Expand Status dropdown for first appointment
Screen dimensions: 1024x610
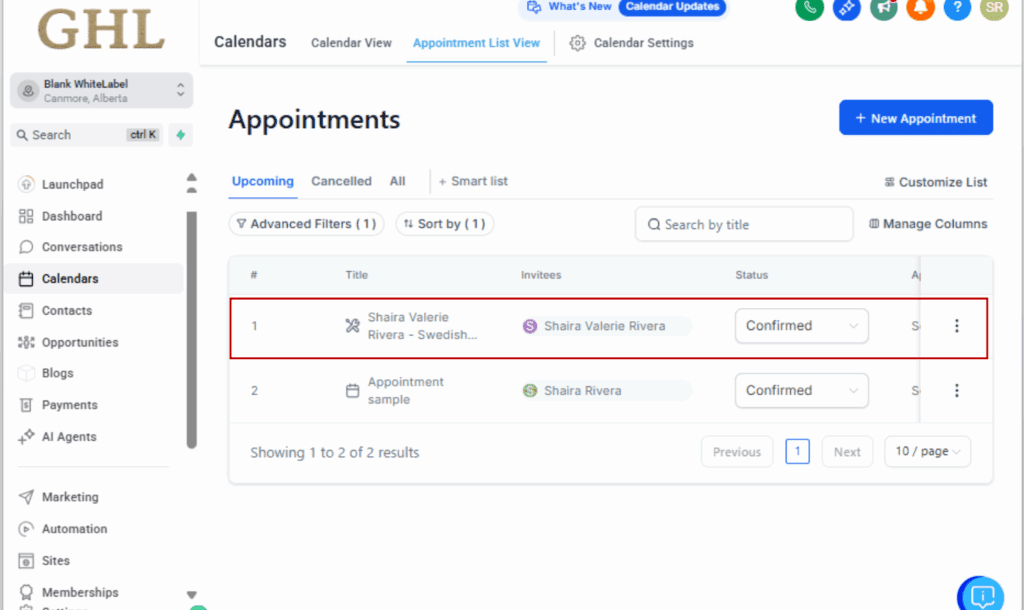(x=801, y=326)
